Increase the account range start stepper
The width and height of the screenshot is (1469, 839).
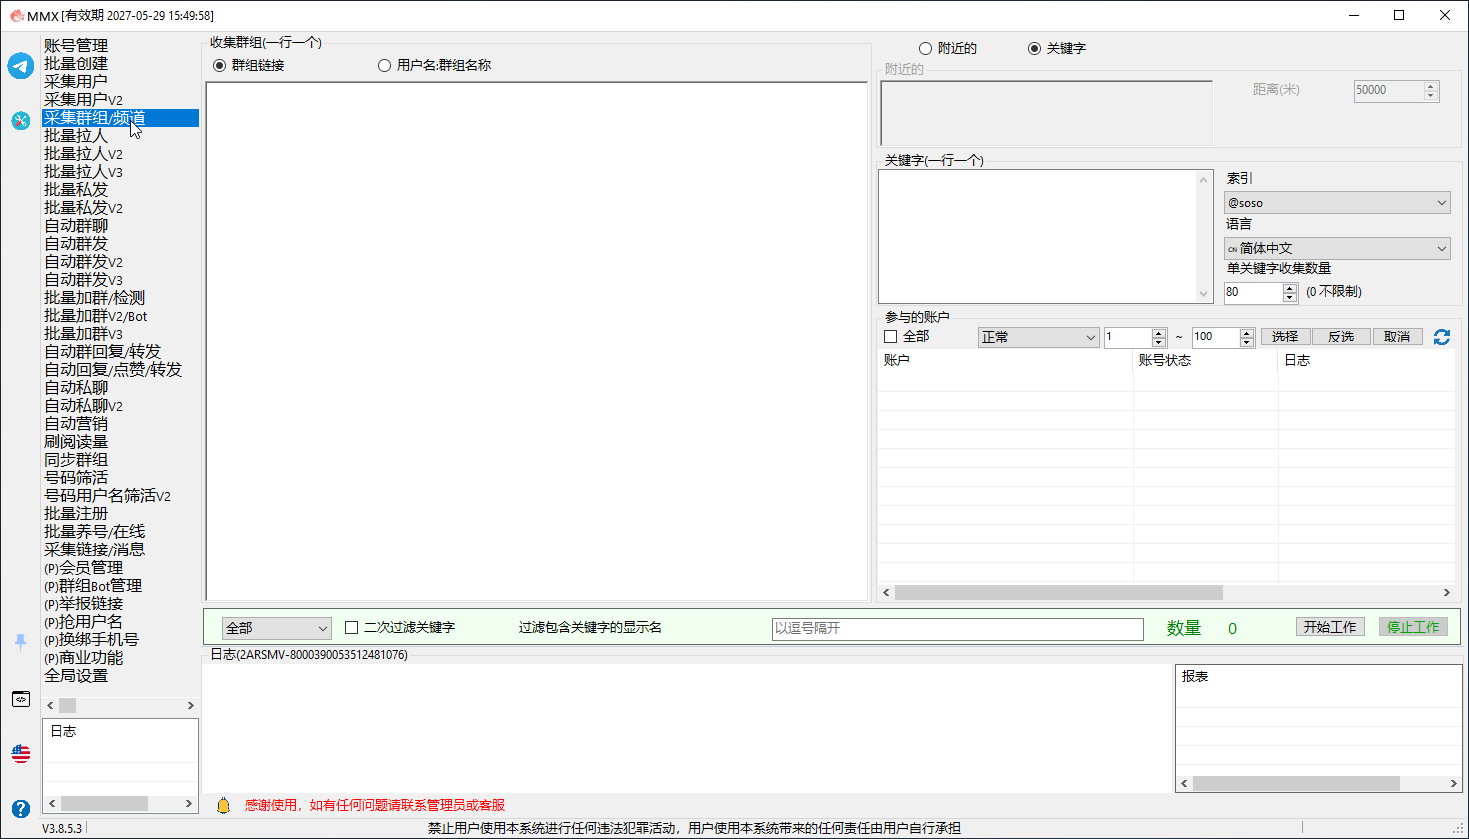click(1159, 333)
